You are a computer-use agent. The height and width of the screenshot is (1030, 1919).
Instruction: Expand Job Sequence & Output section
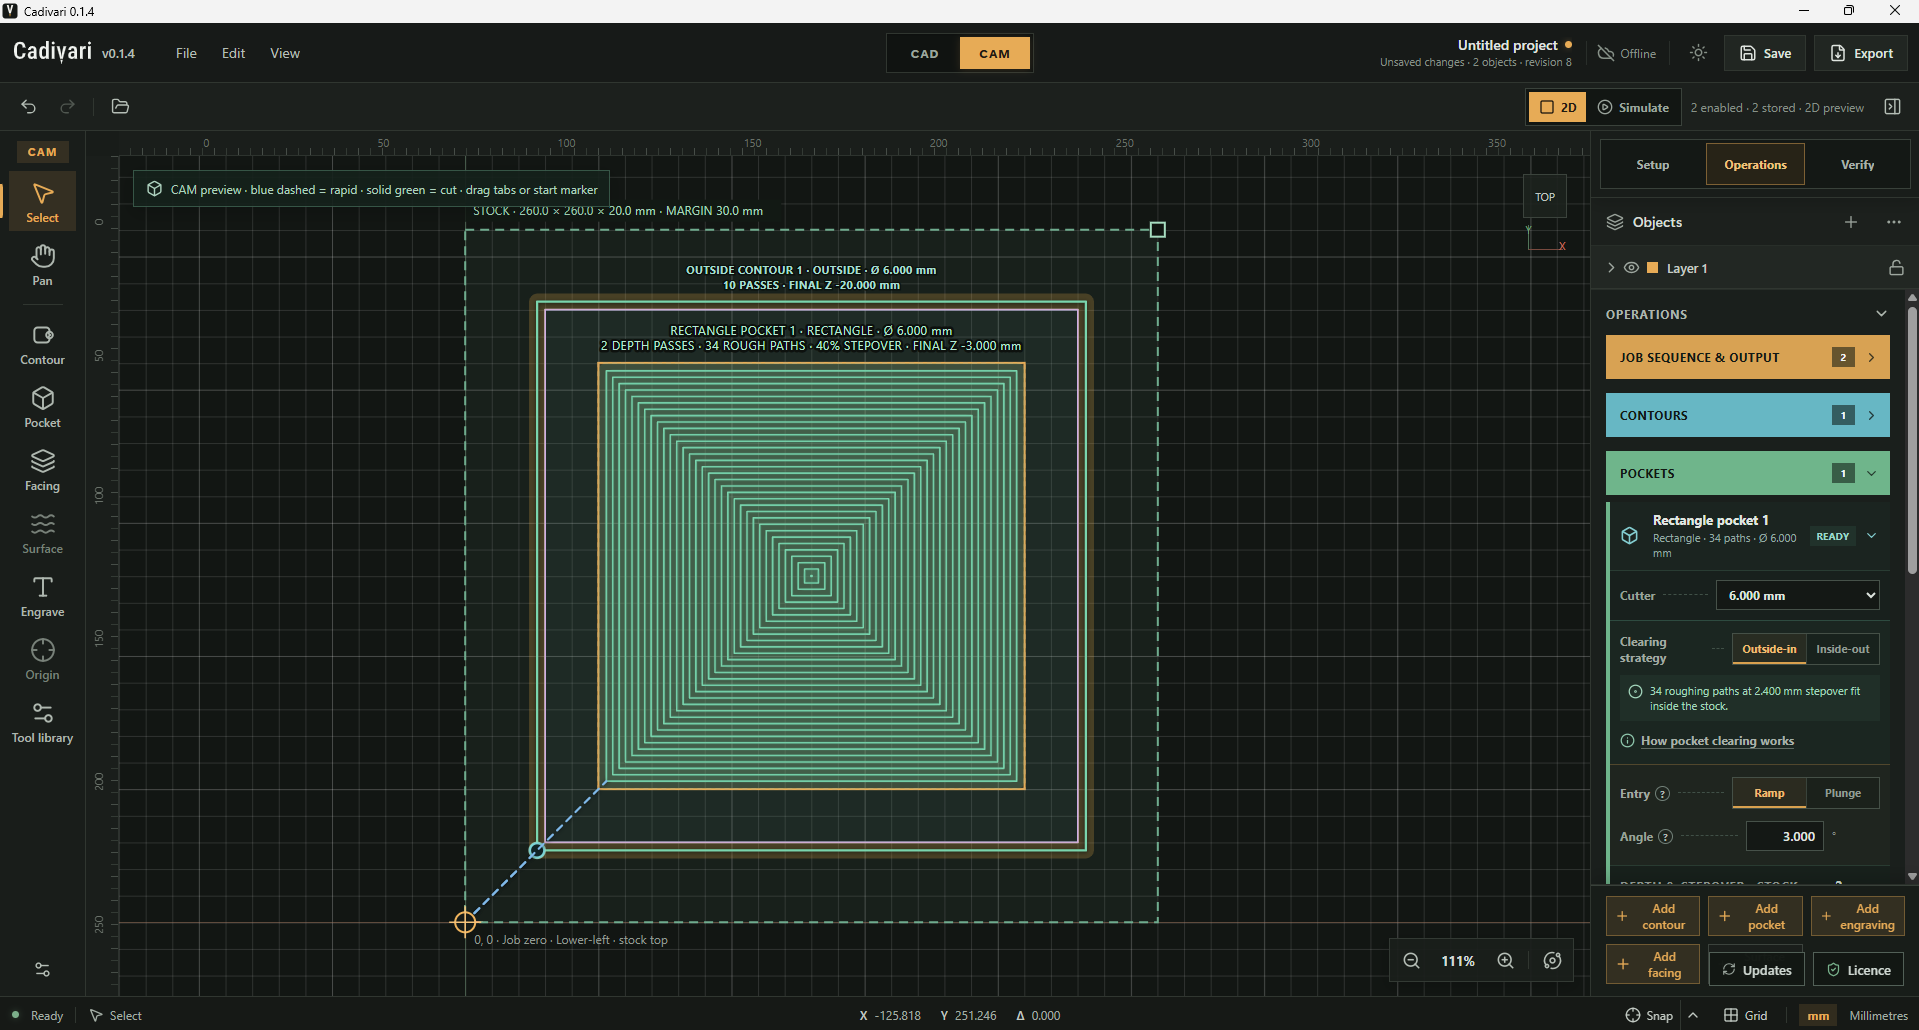coord(1748,357)
